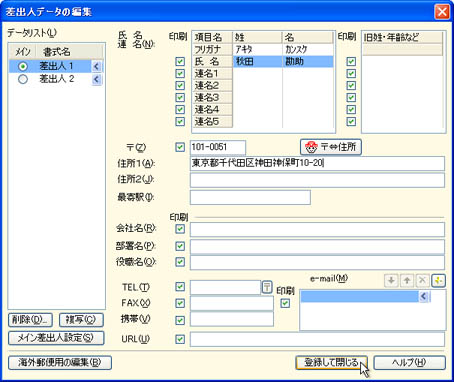Toggle the URL print checkbox
Screen dimensions: 454x382
(x=180, y=339)
